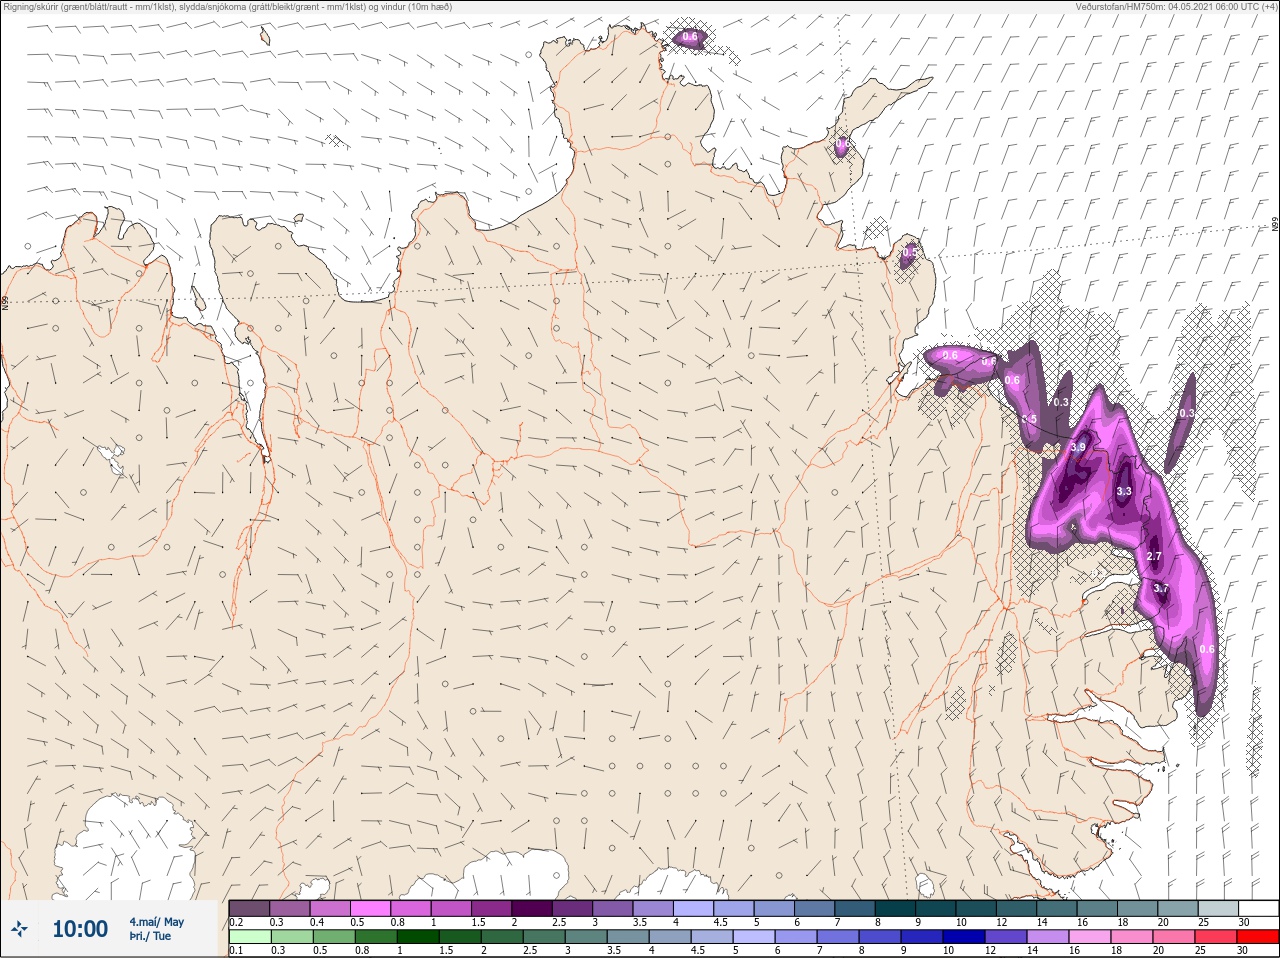Click the 3.7 precipitation value on the map

(1161, 589)
